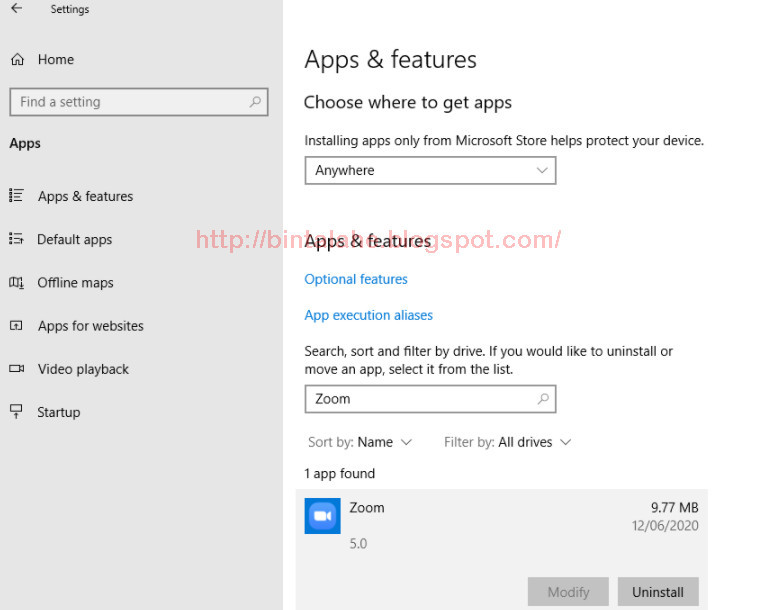Viewport: 758px width, 610px height.
Task: Click the Apps section heading in sidebar
Action: pyautogui.click(x=25, y=144)
